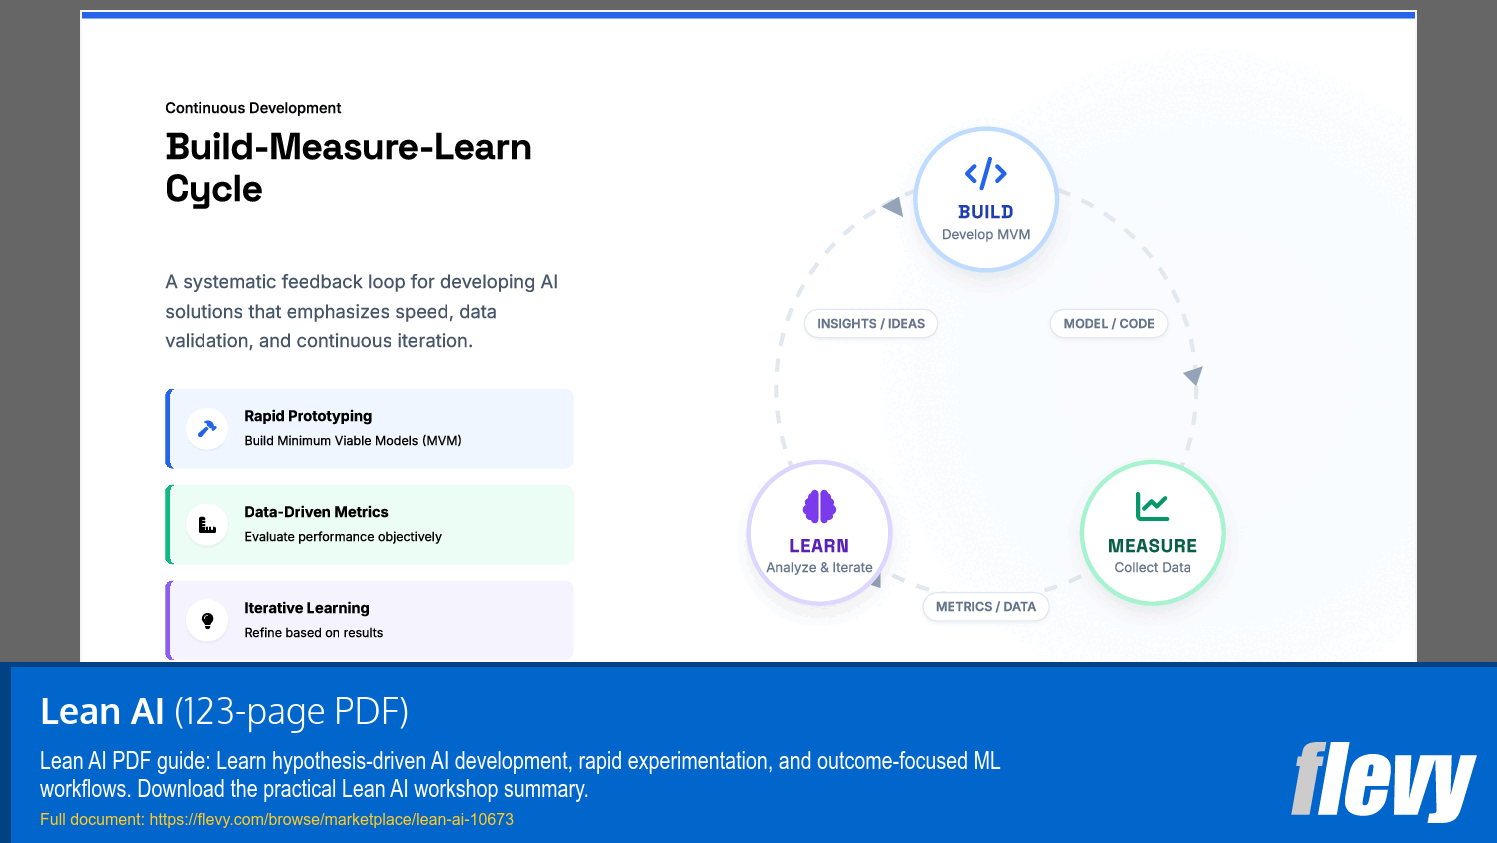Screen dimensions: 1497x843
Task: Click the line-chart icon in the MEASURE circle
Action: (x=1152, y=507)
